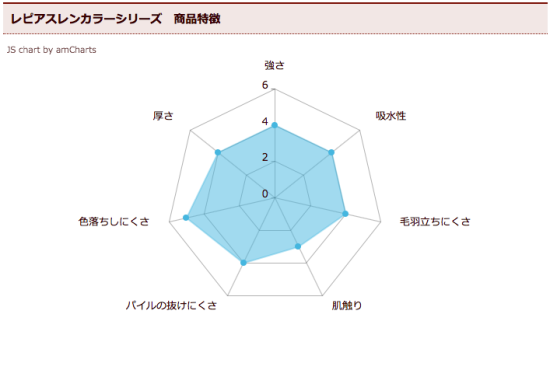
Task: Click the パイルの抜けにくさ axis label
Action: [172, 305]
